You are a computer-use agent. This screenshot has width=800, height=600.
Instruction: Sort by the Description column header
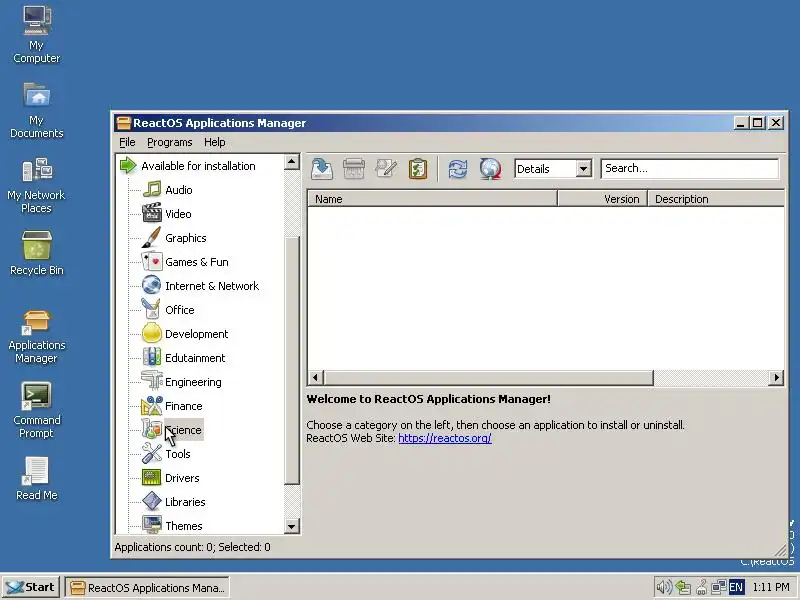point(716,199)
